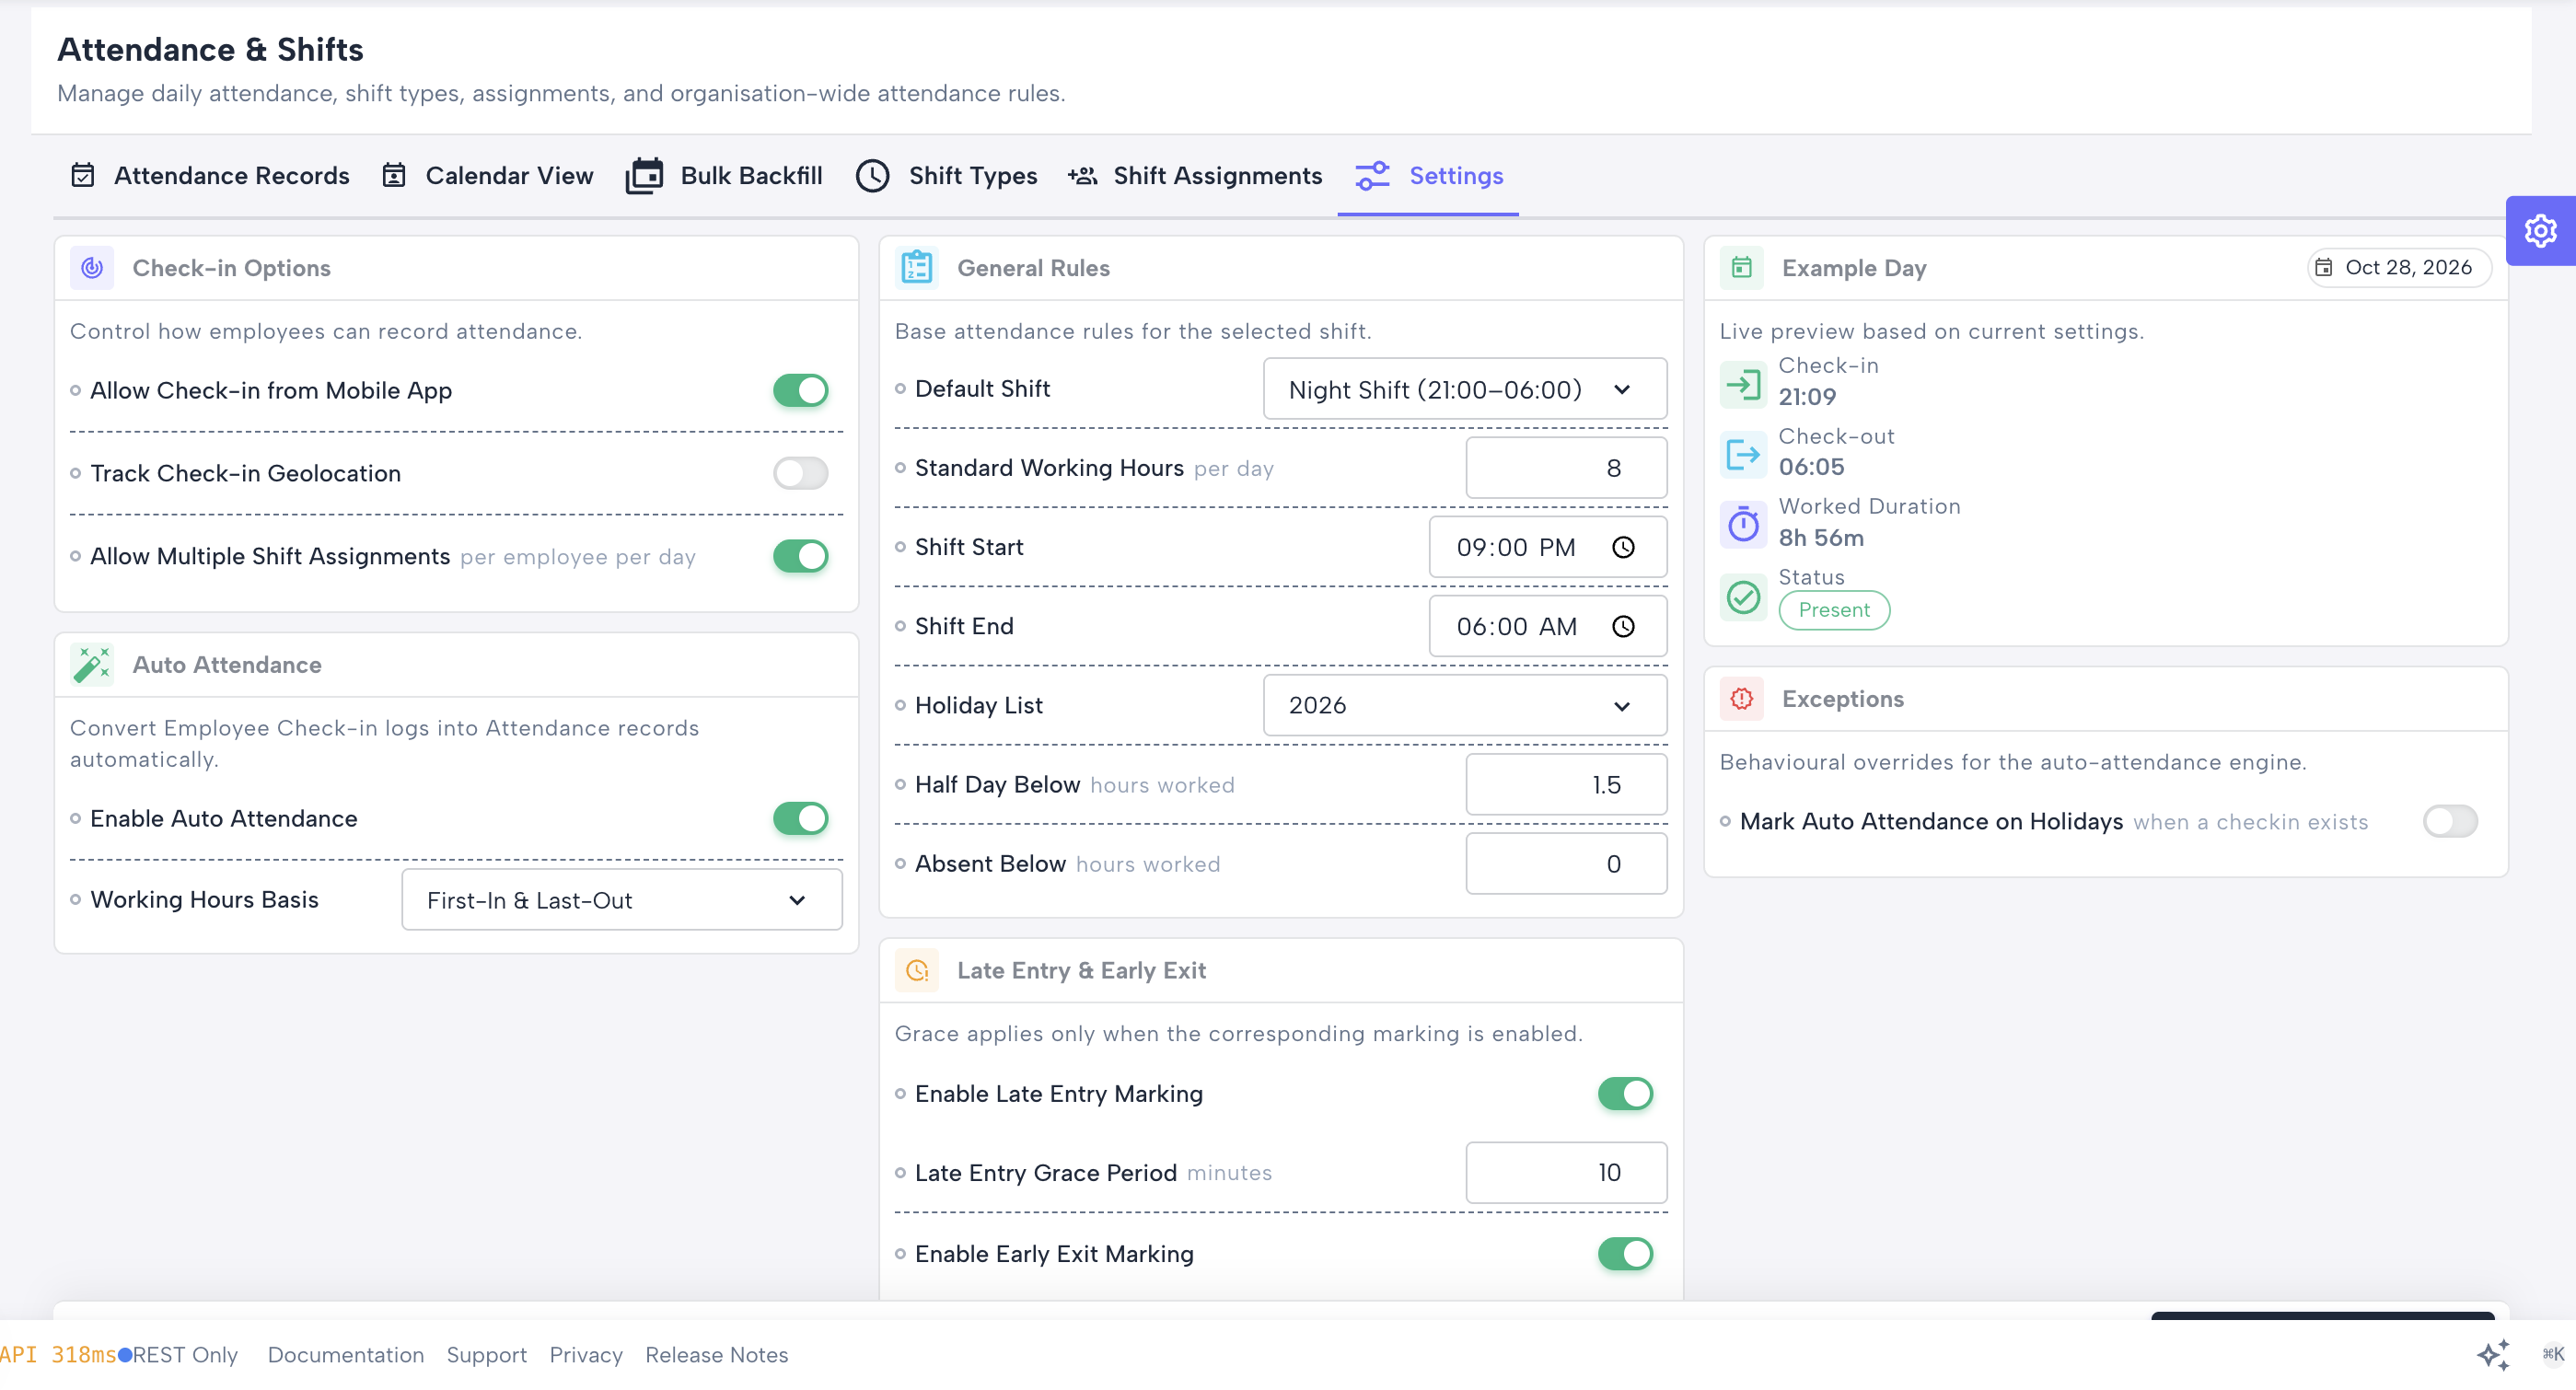Open the Documentation link
This screenshot has height=1390, width=2576.
(346, 1355)
